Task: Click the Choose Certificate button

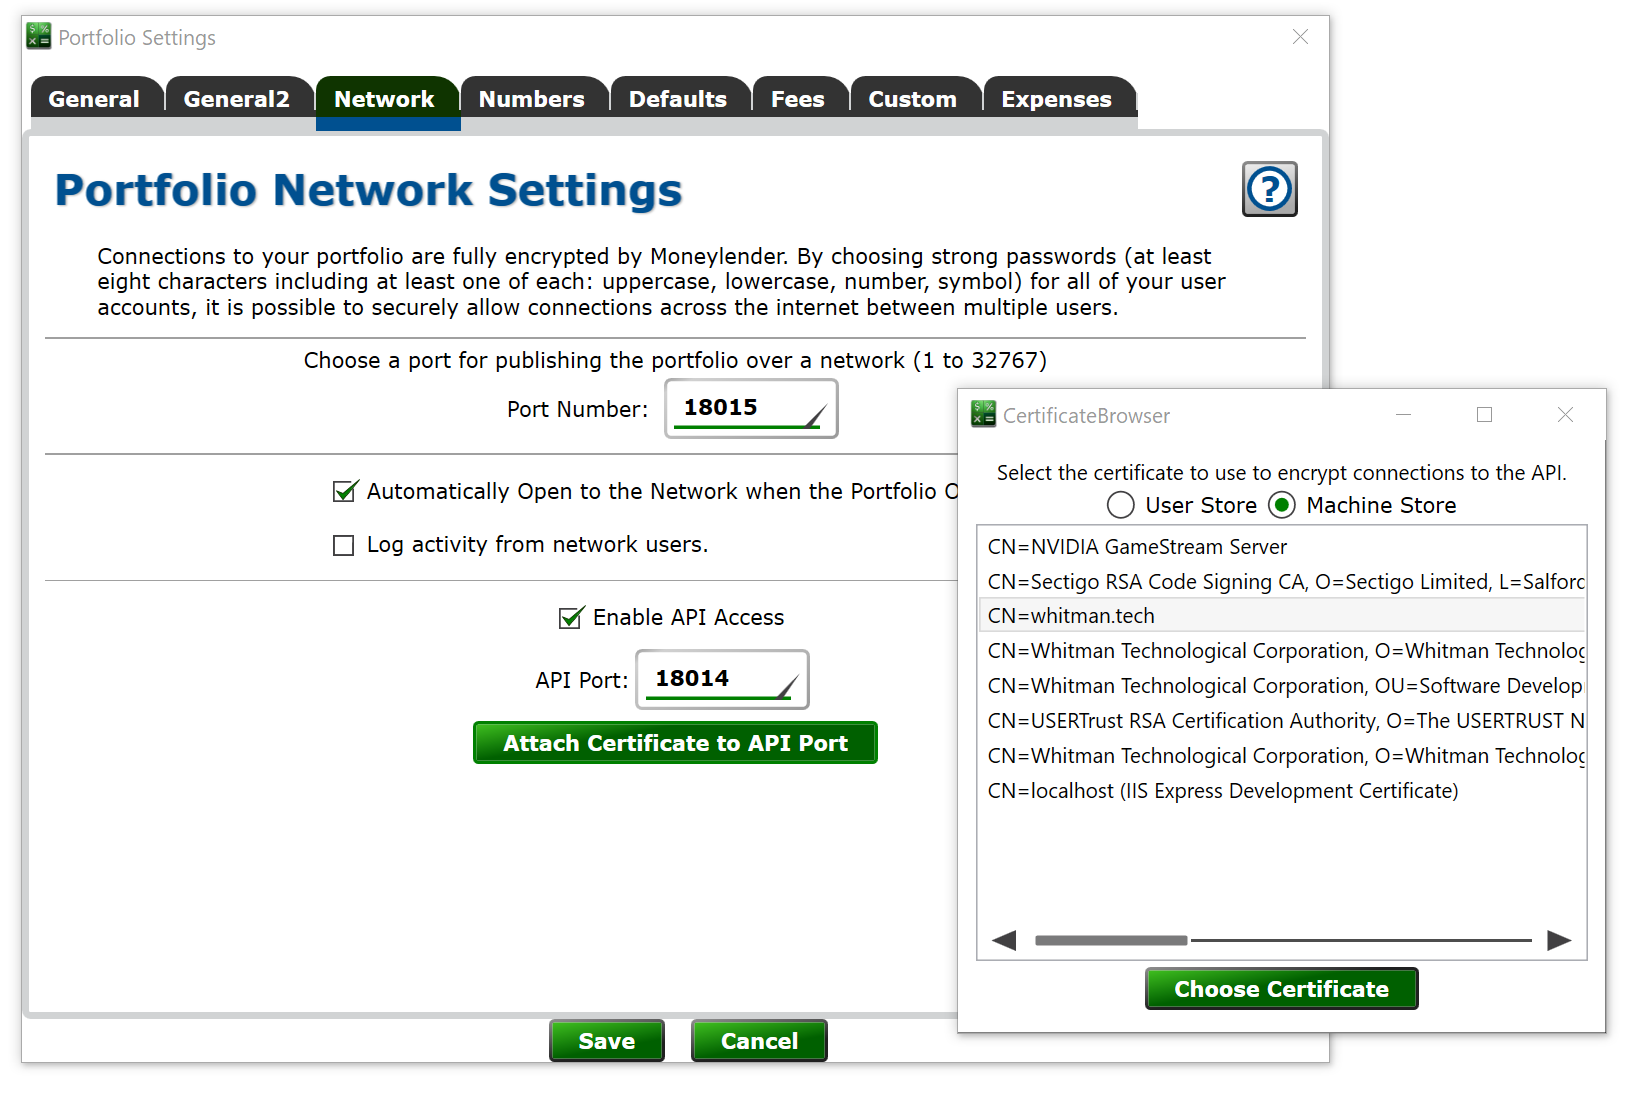Action: click(x=1281, y=989)
